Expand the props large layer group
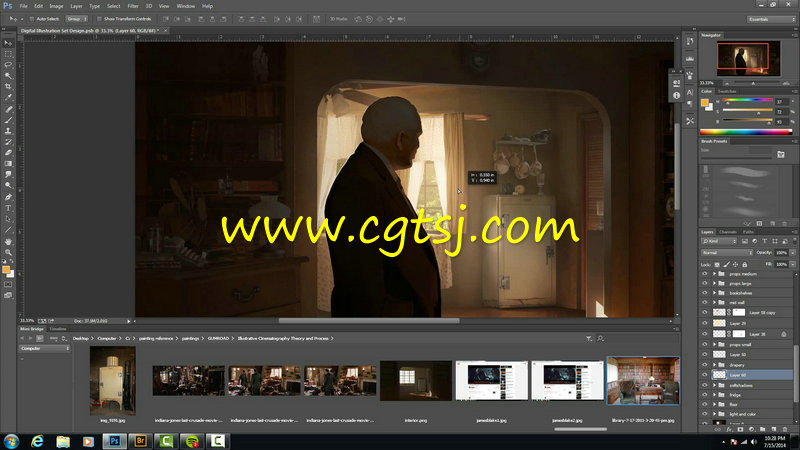Image resolution: width=800 pixels, height=450 pixels. coord(714,283)
